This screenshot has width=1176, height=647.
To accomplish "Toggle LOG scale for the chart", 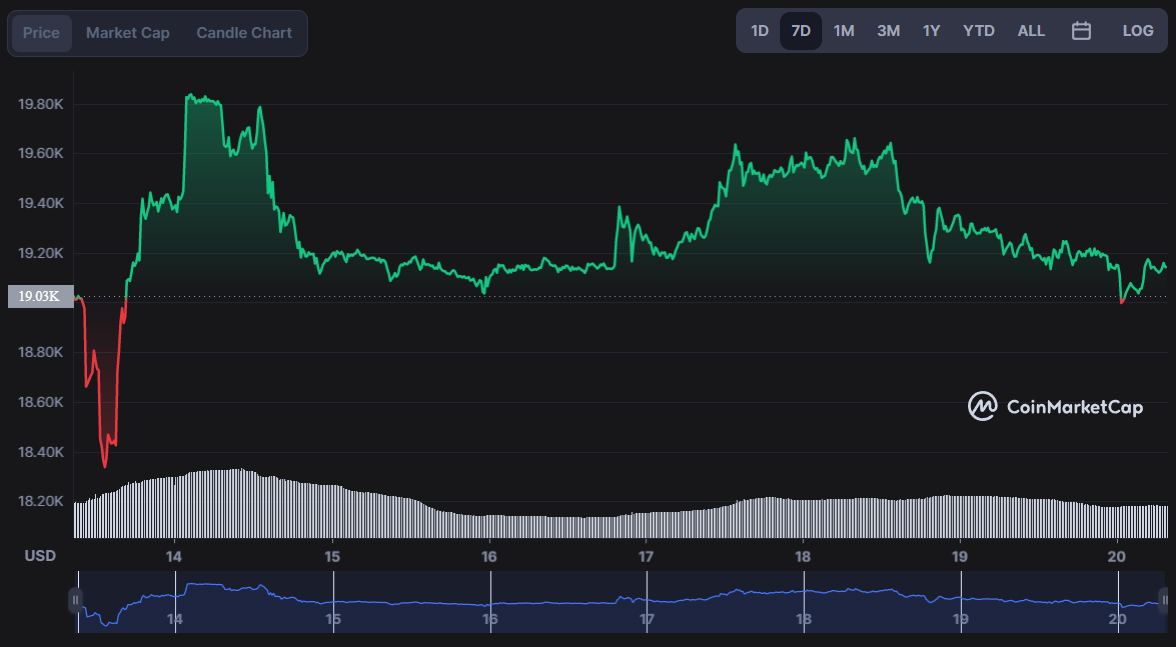I will (1138, 31).
